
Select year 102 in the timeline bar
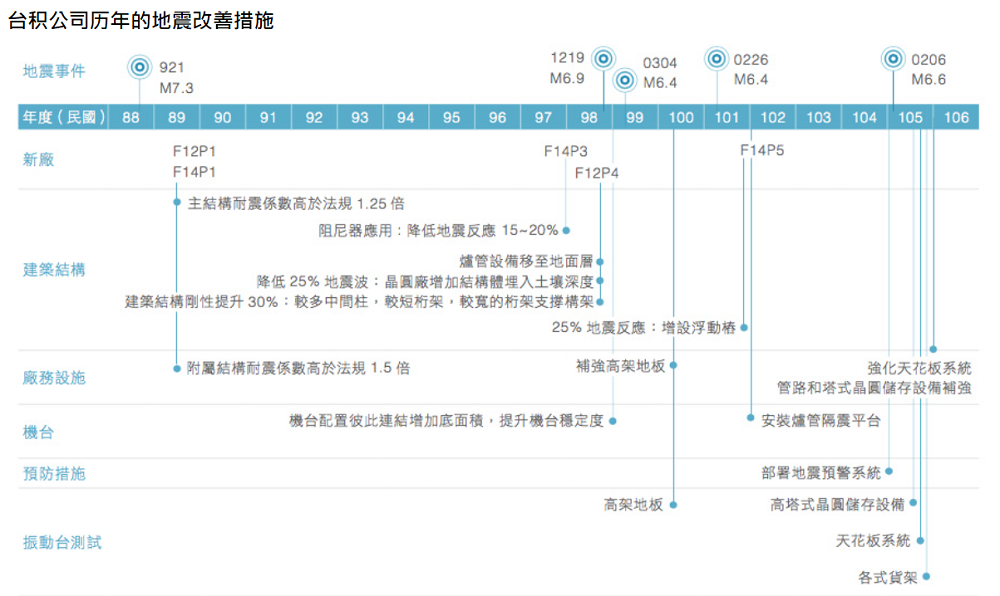pos(772,117)
